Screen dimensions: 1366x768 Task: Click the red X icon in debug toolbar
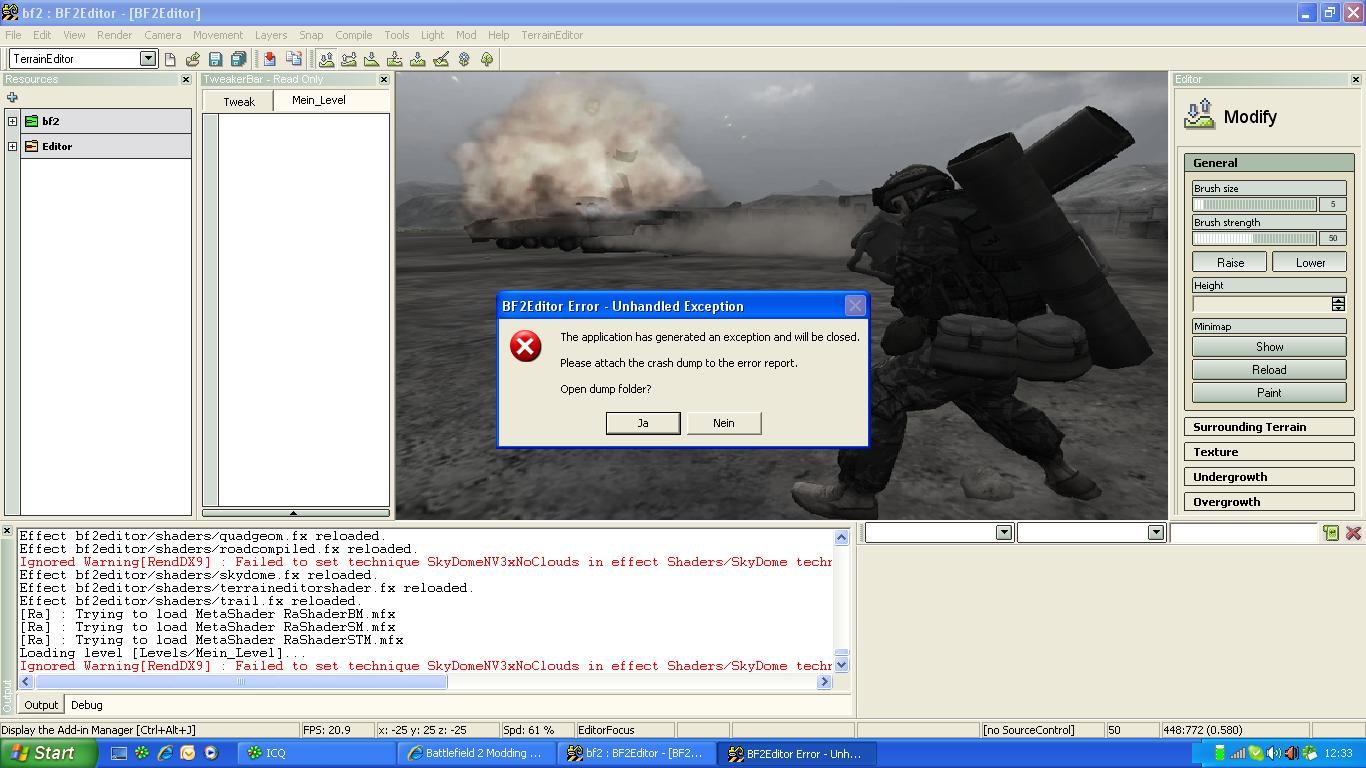(1354, 533)
